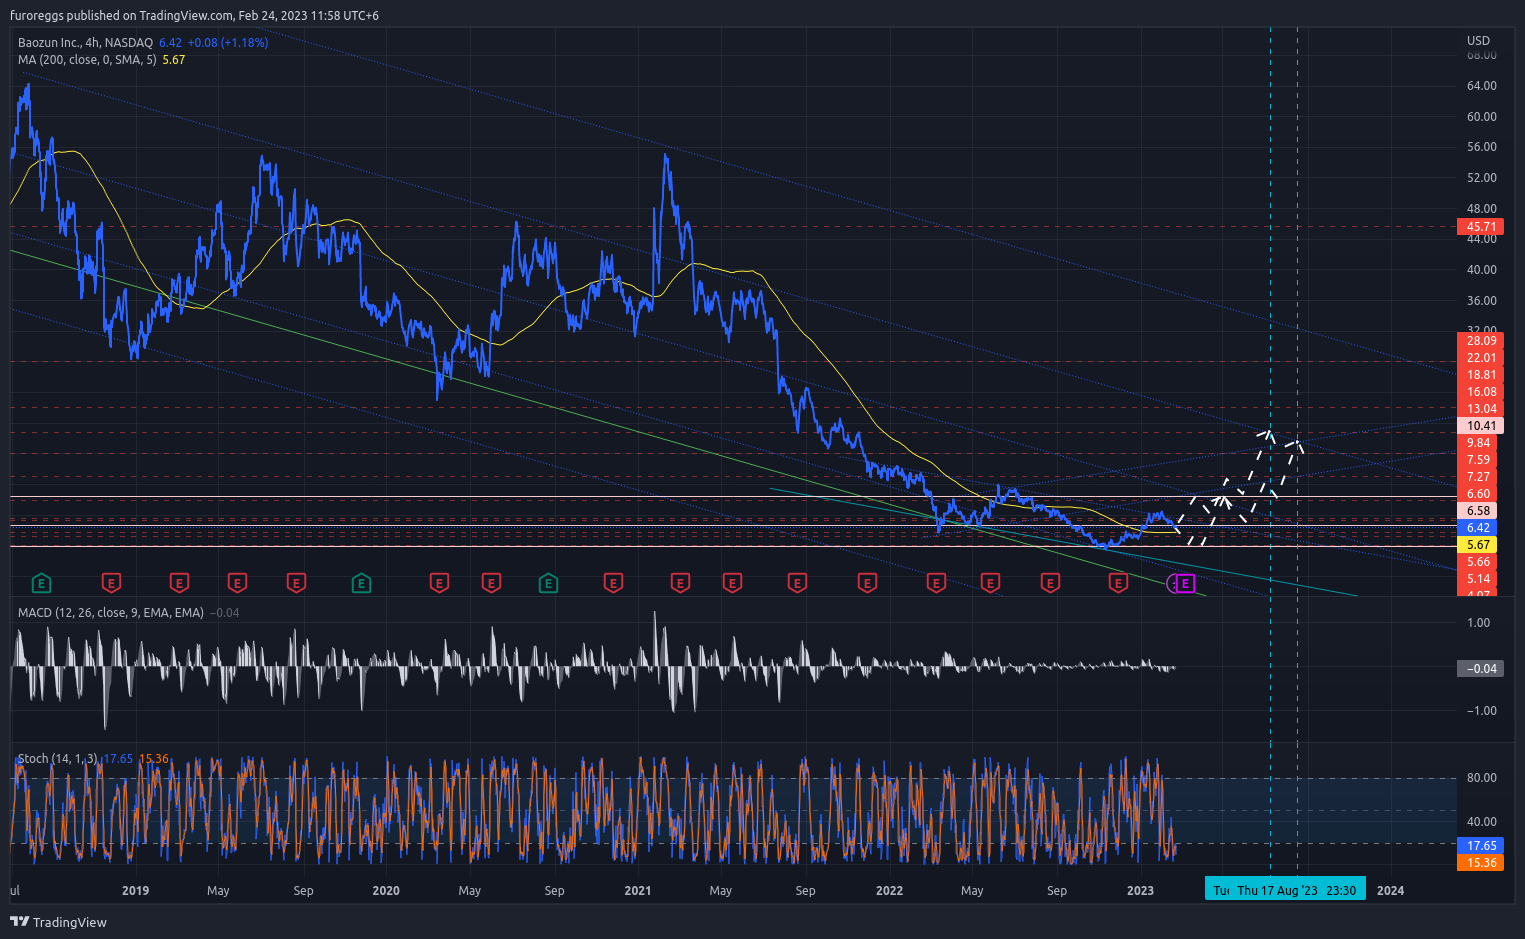Click 2020 on the time axis
Screen dimensions: 1525x939
pos(386,891)
